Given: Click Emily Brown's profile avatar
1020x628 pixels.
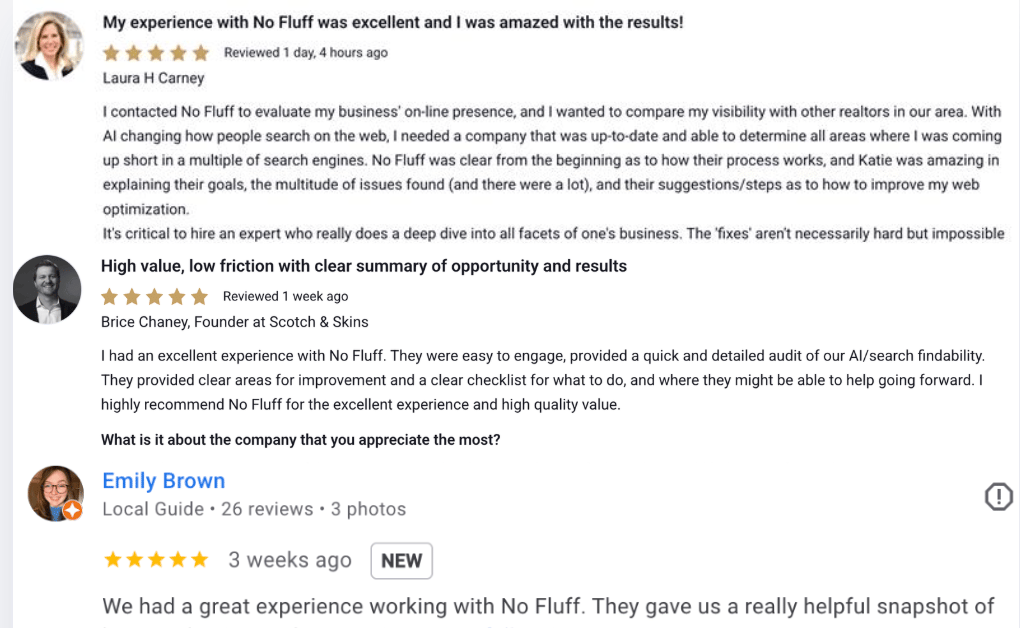Looking at the screenshot, I should [55, 493].
